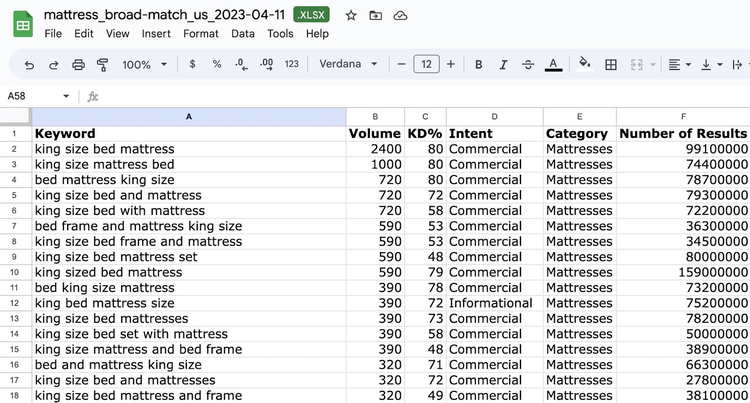This screenshot has width=750, height=403.
Task: Select column B header
Action: click(x=375, y=117)
